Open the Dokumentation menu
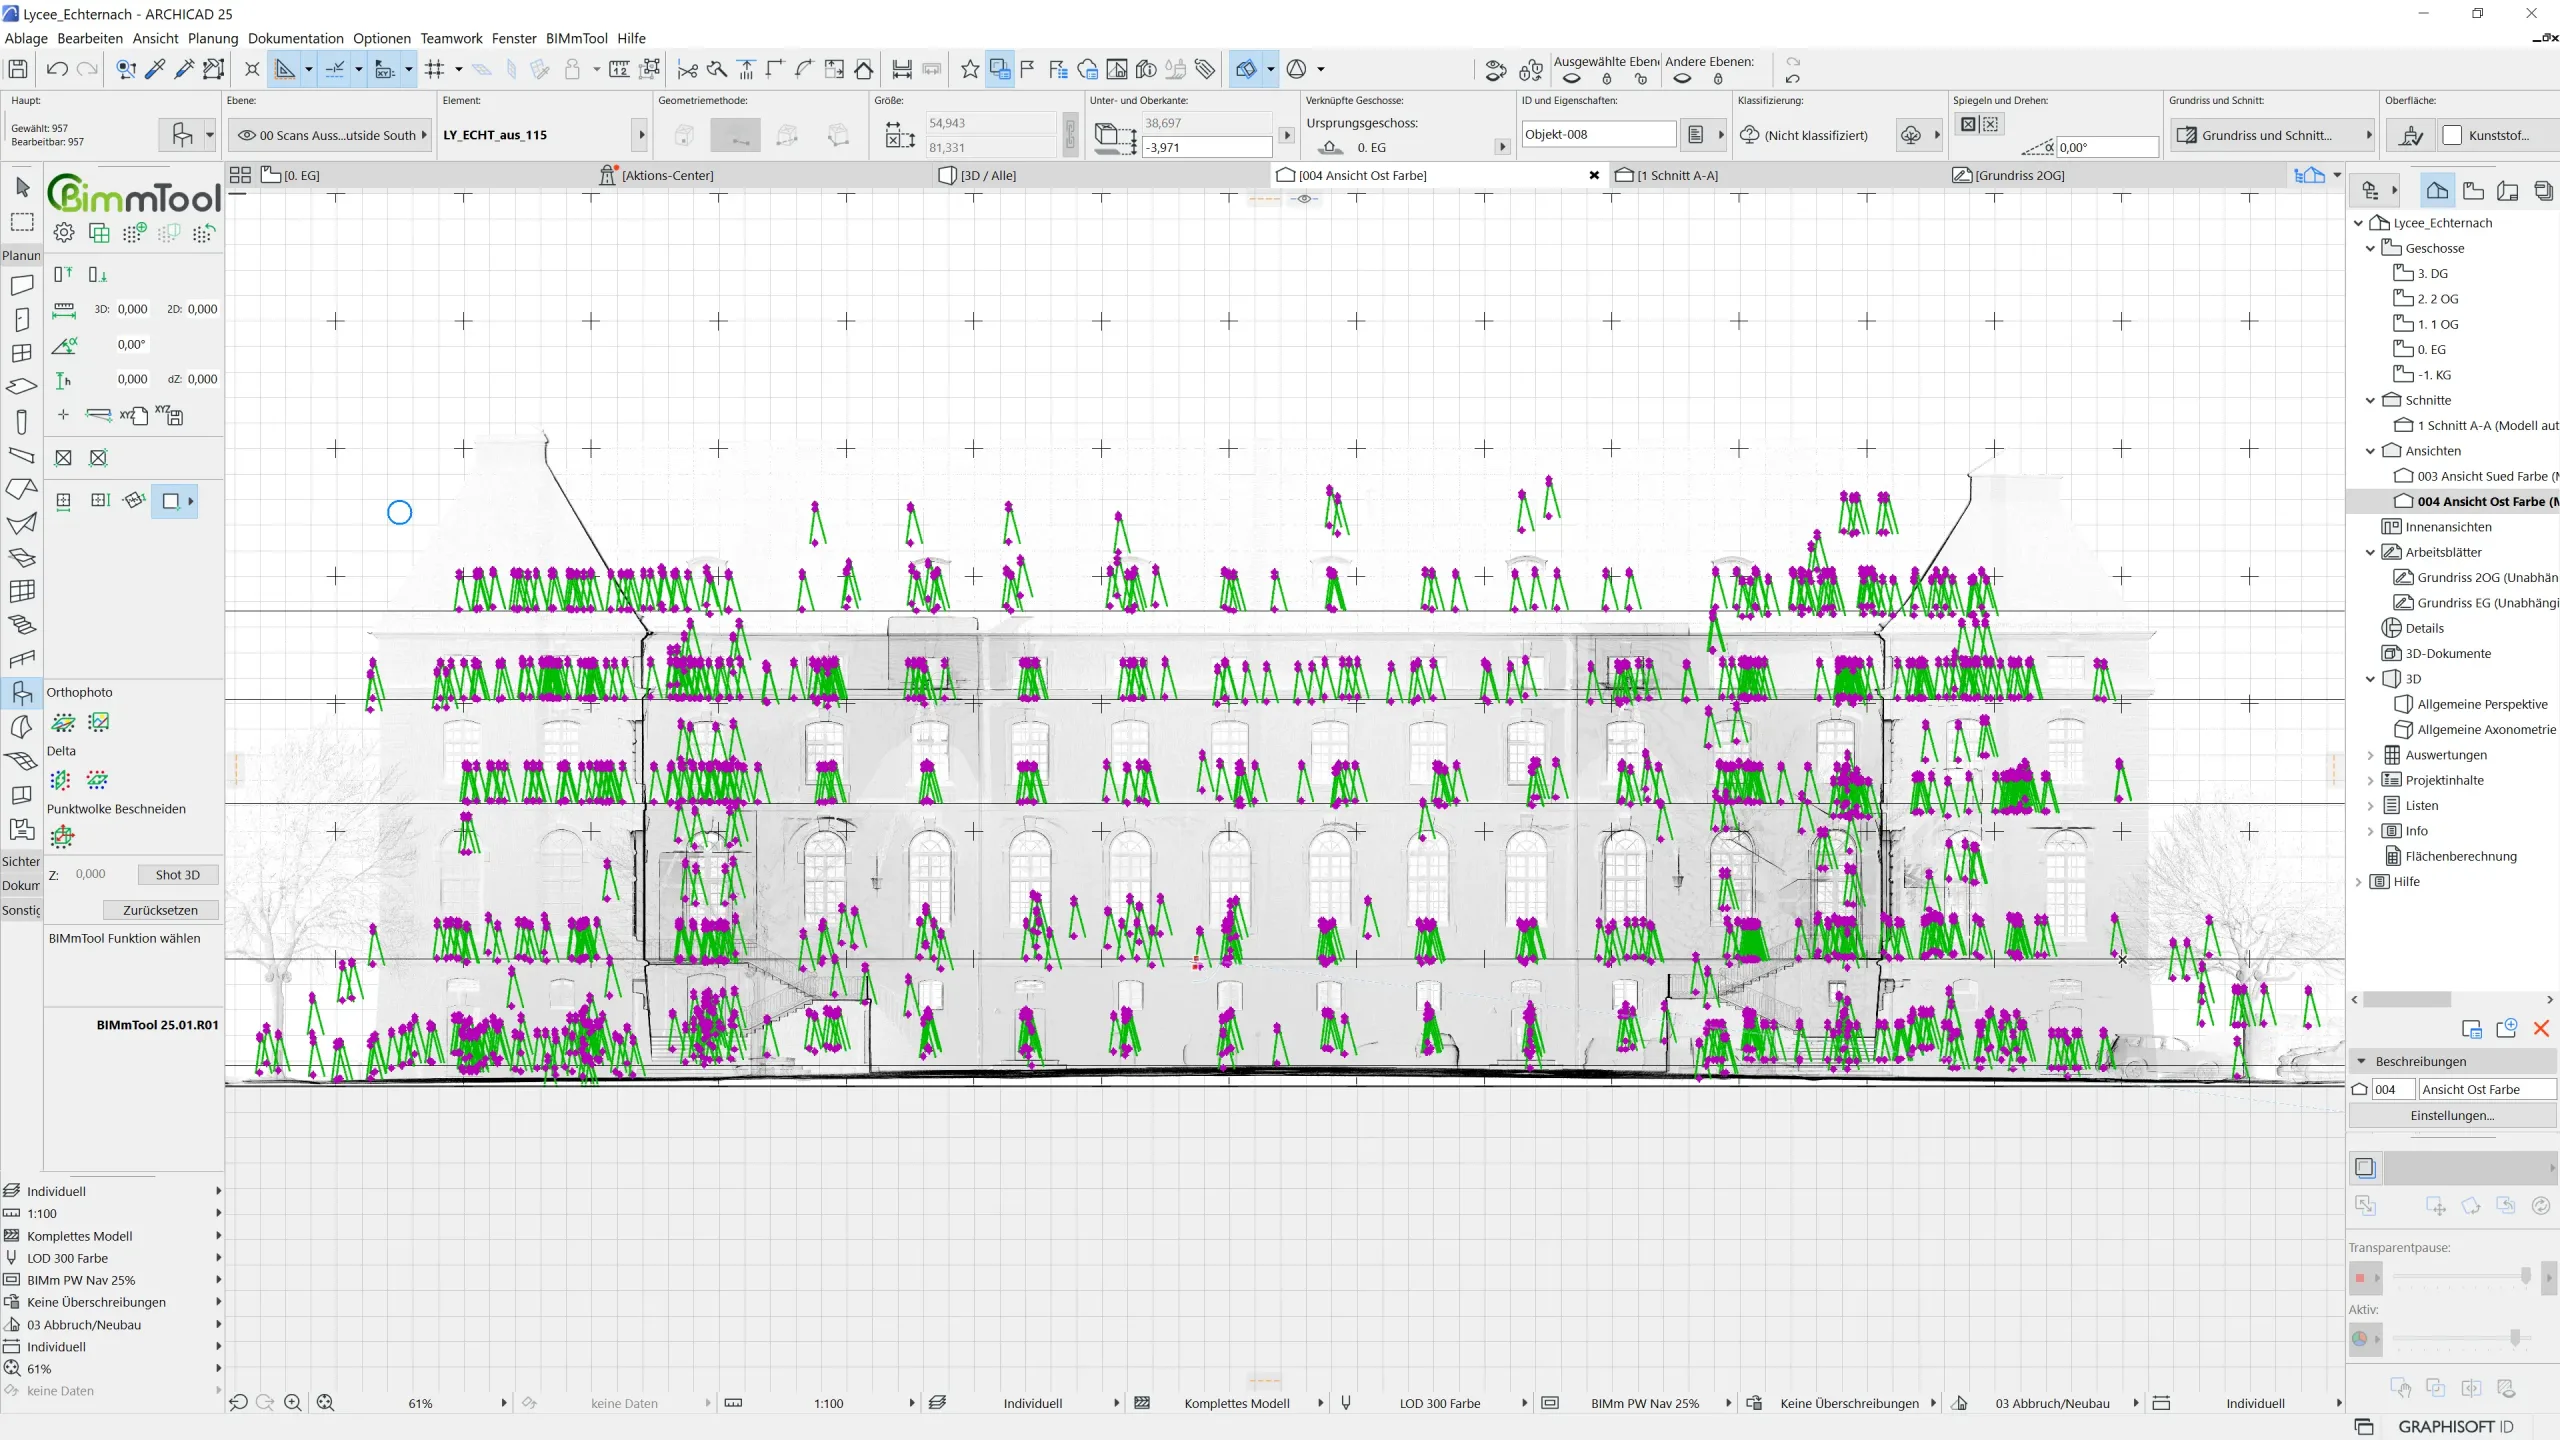The image size is (2560, 1440). click(295, 38)
